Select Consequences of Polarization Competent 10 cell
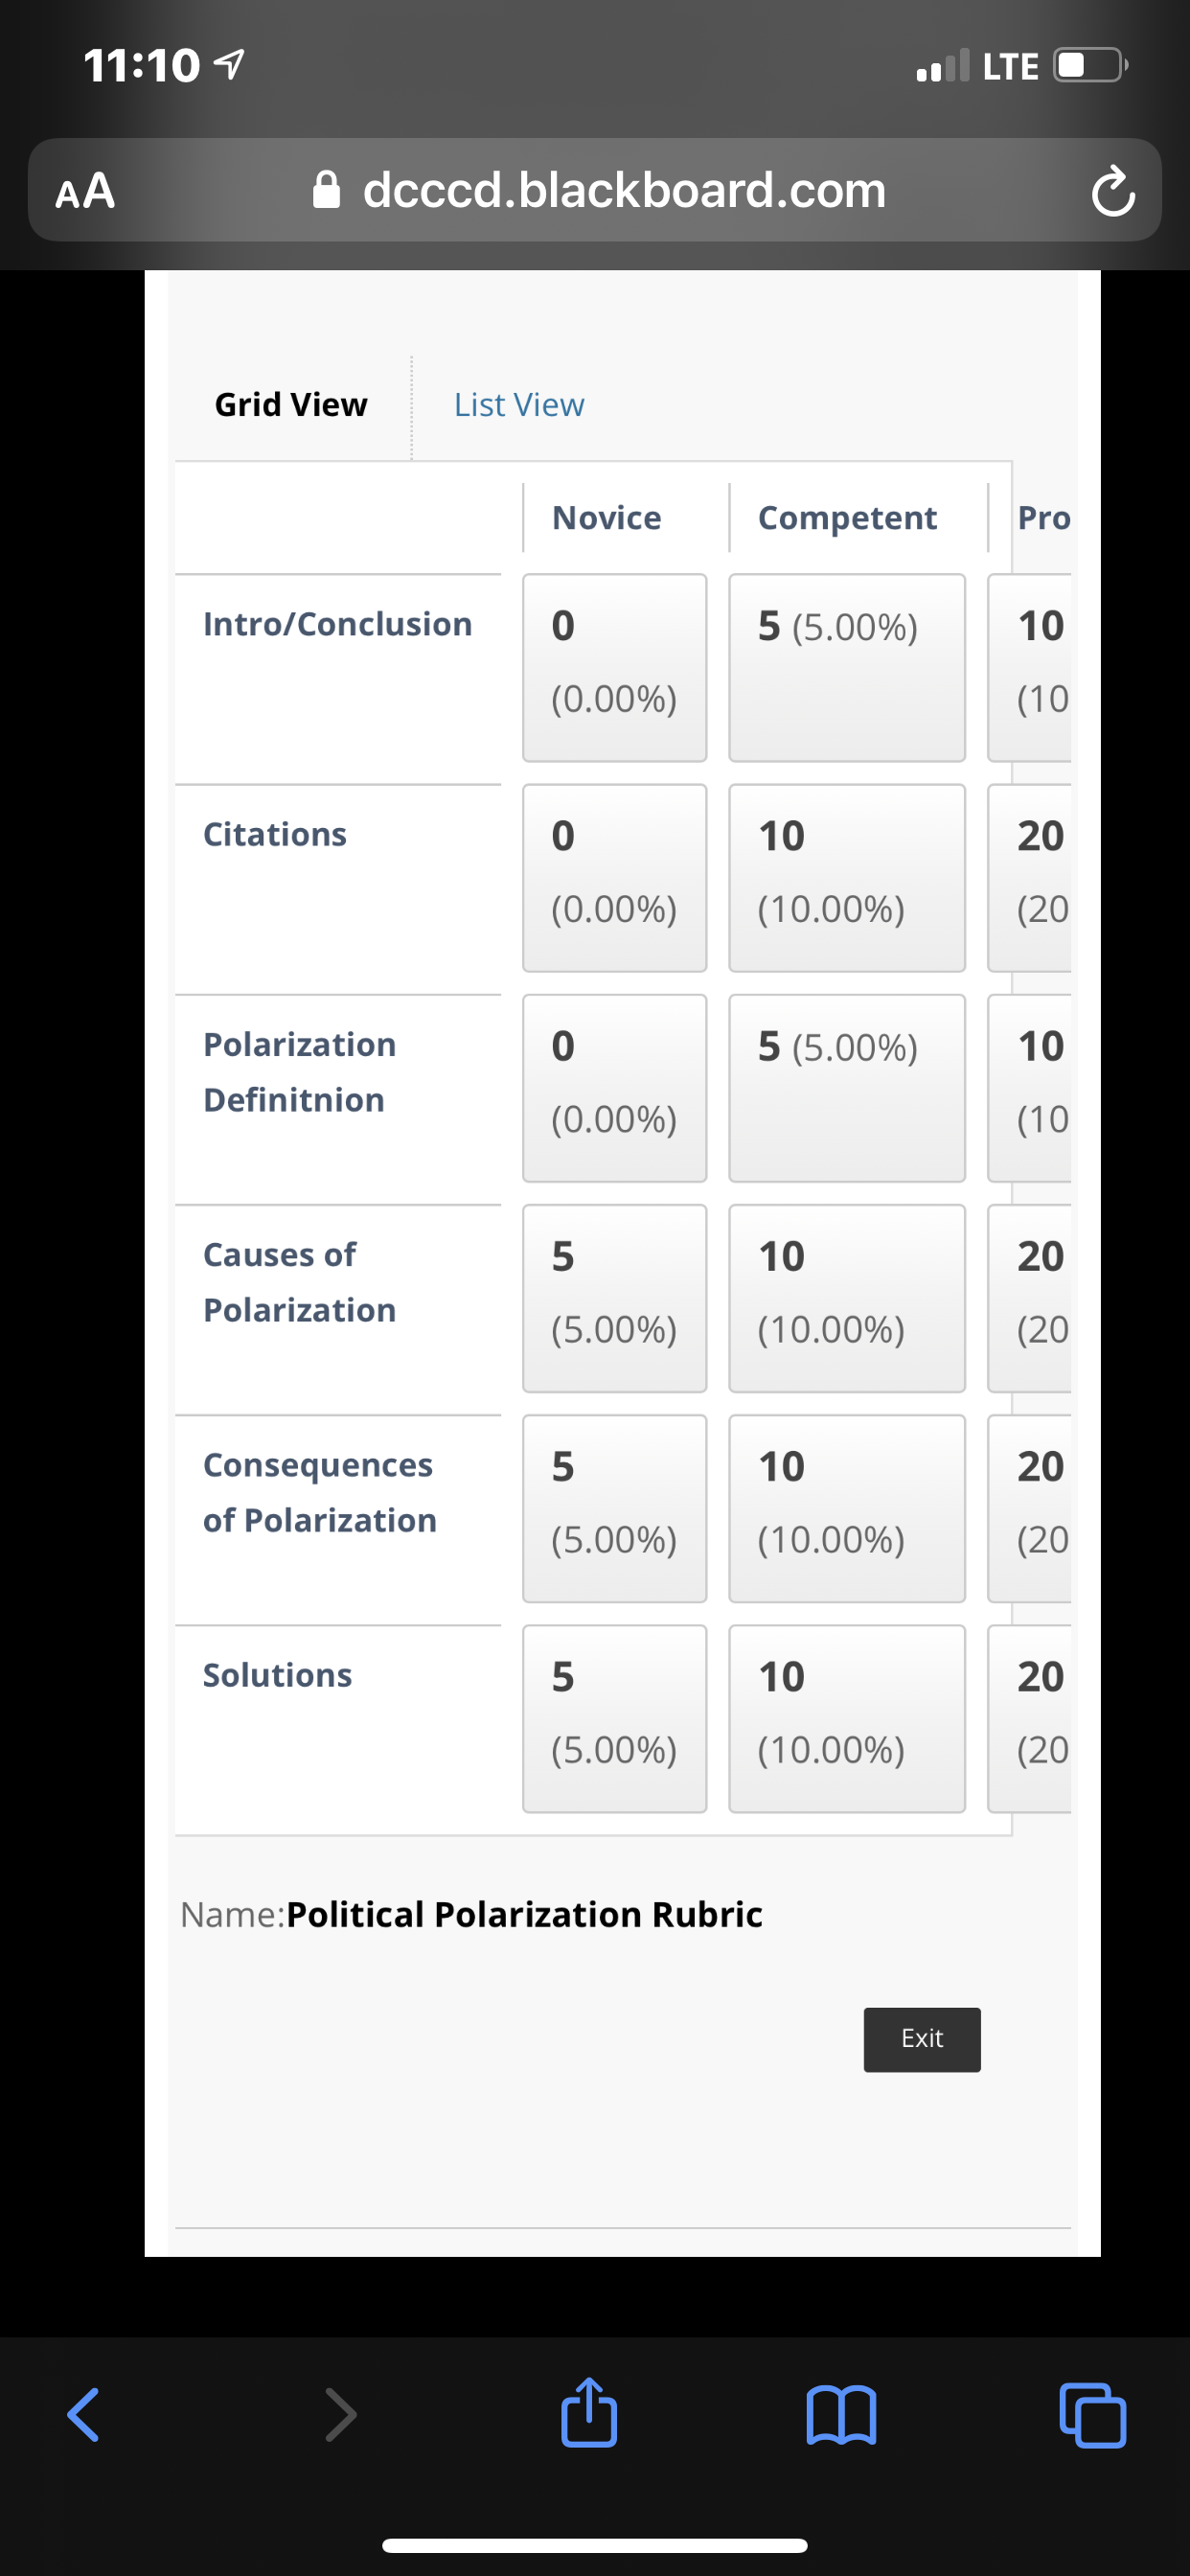1190x2576 pixels. point(847,1508)
